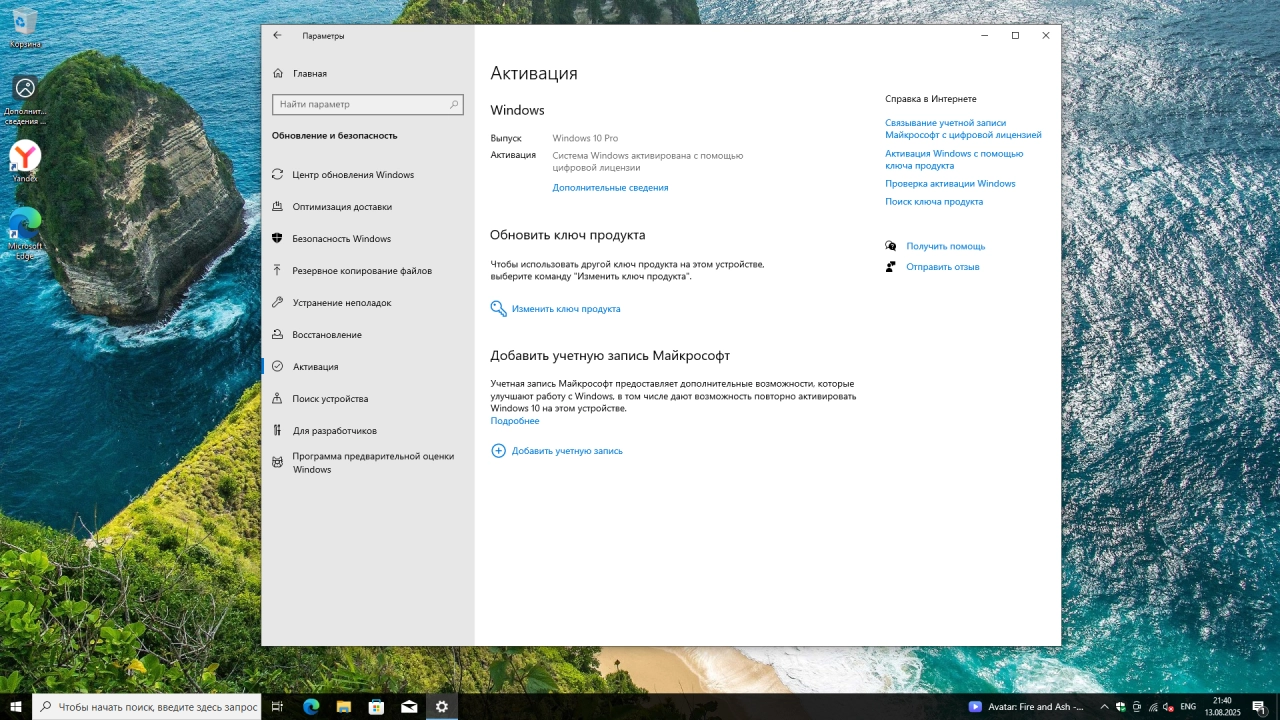Open Корзина recycle bin on desktop
This screenshot has height=720, width=1280.
pyautogui.click(x=25, y=28)
